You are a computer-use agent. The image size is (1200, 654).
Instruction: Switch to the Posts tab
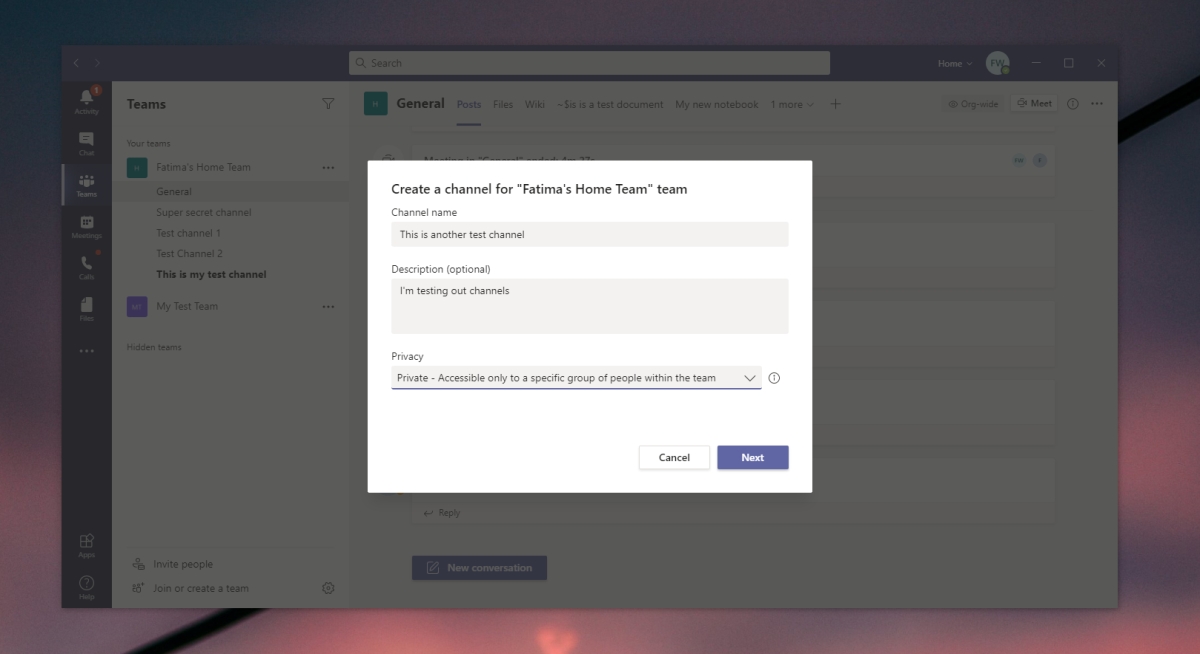469,104
